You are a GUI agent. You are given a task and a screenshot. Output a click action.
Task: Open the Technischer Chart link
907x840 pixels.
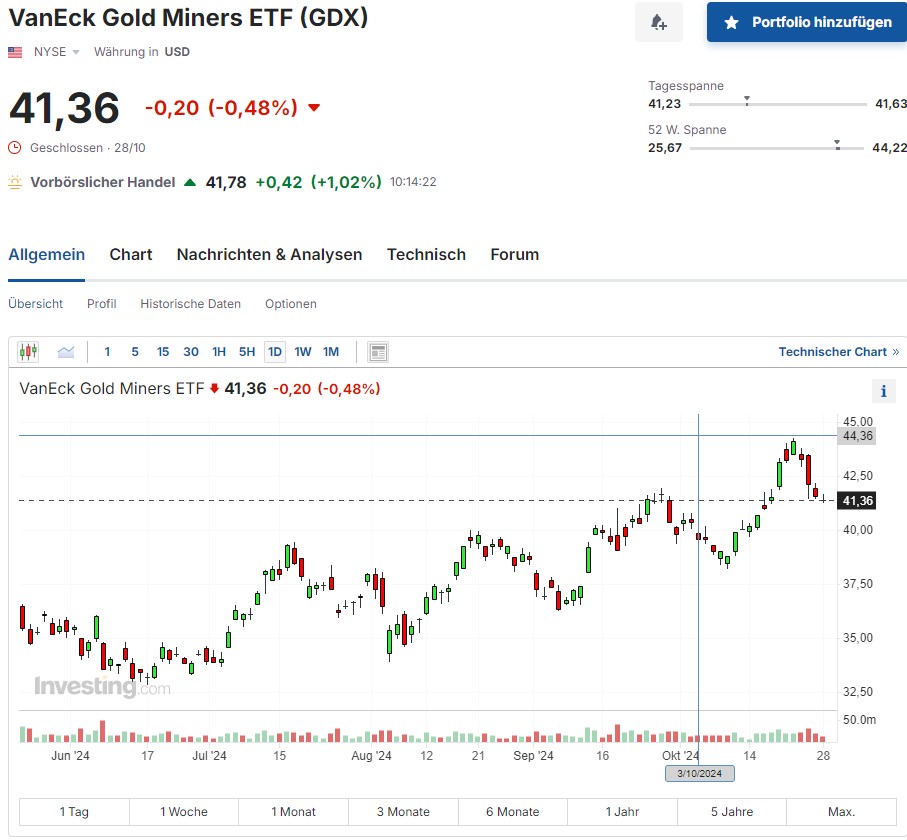coord(839,352)
